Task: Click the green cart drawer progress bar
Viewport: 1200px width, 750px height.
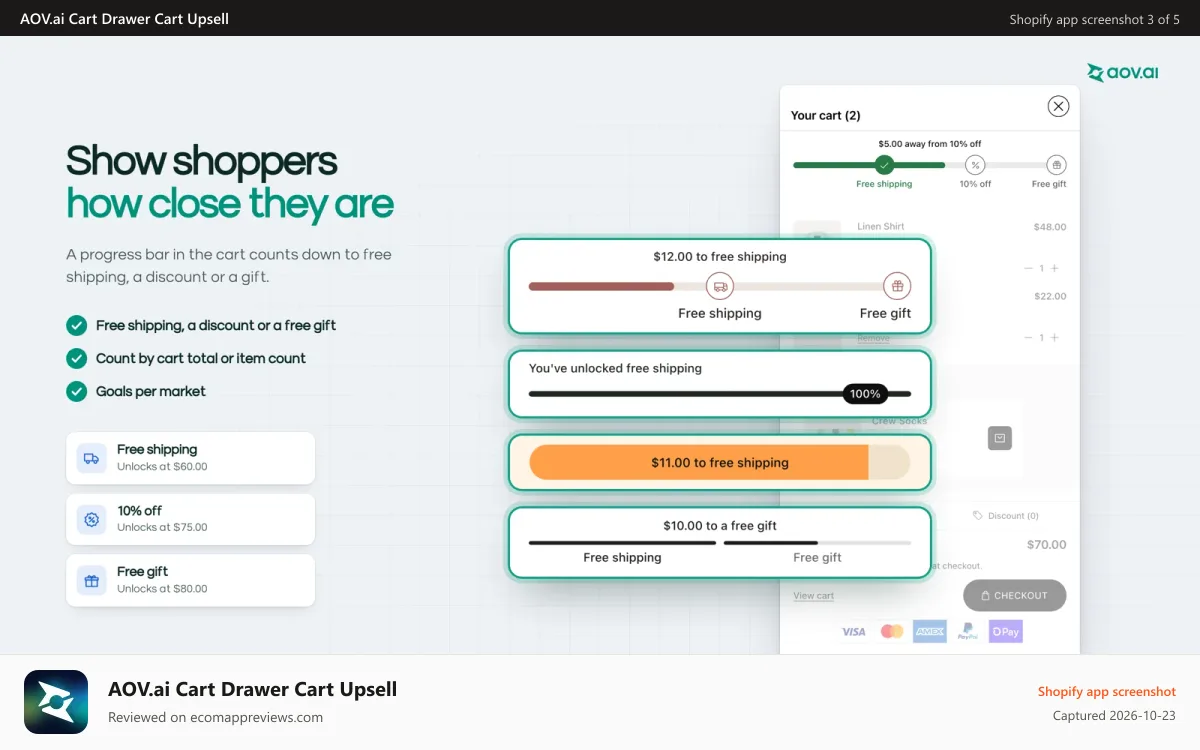Action: [929, 165]
